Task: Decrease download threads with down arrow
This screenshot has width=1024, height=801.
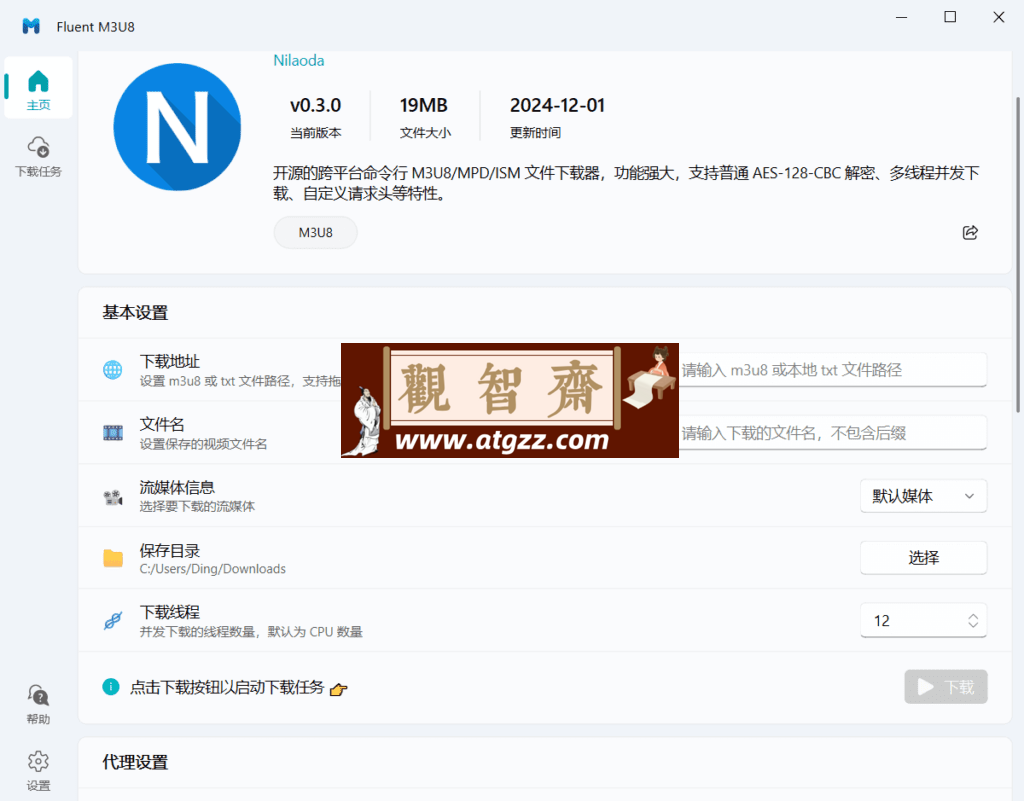Action: pyautogui.click(x=972, y=625)
